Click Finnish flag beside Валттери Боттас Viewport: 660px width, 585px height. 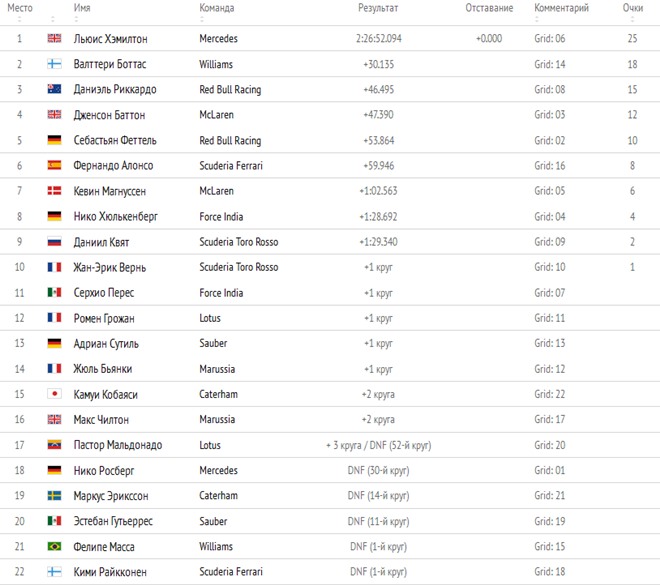54,64
